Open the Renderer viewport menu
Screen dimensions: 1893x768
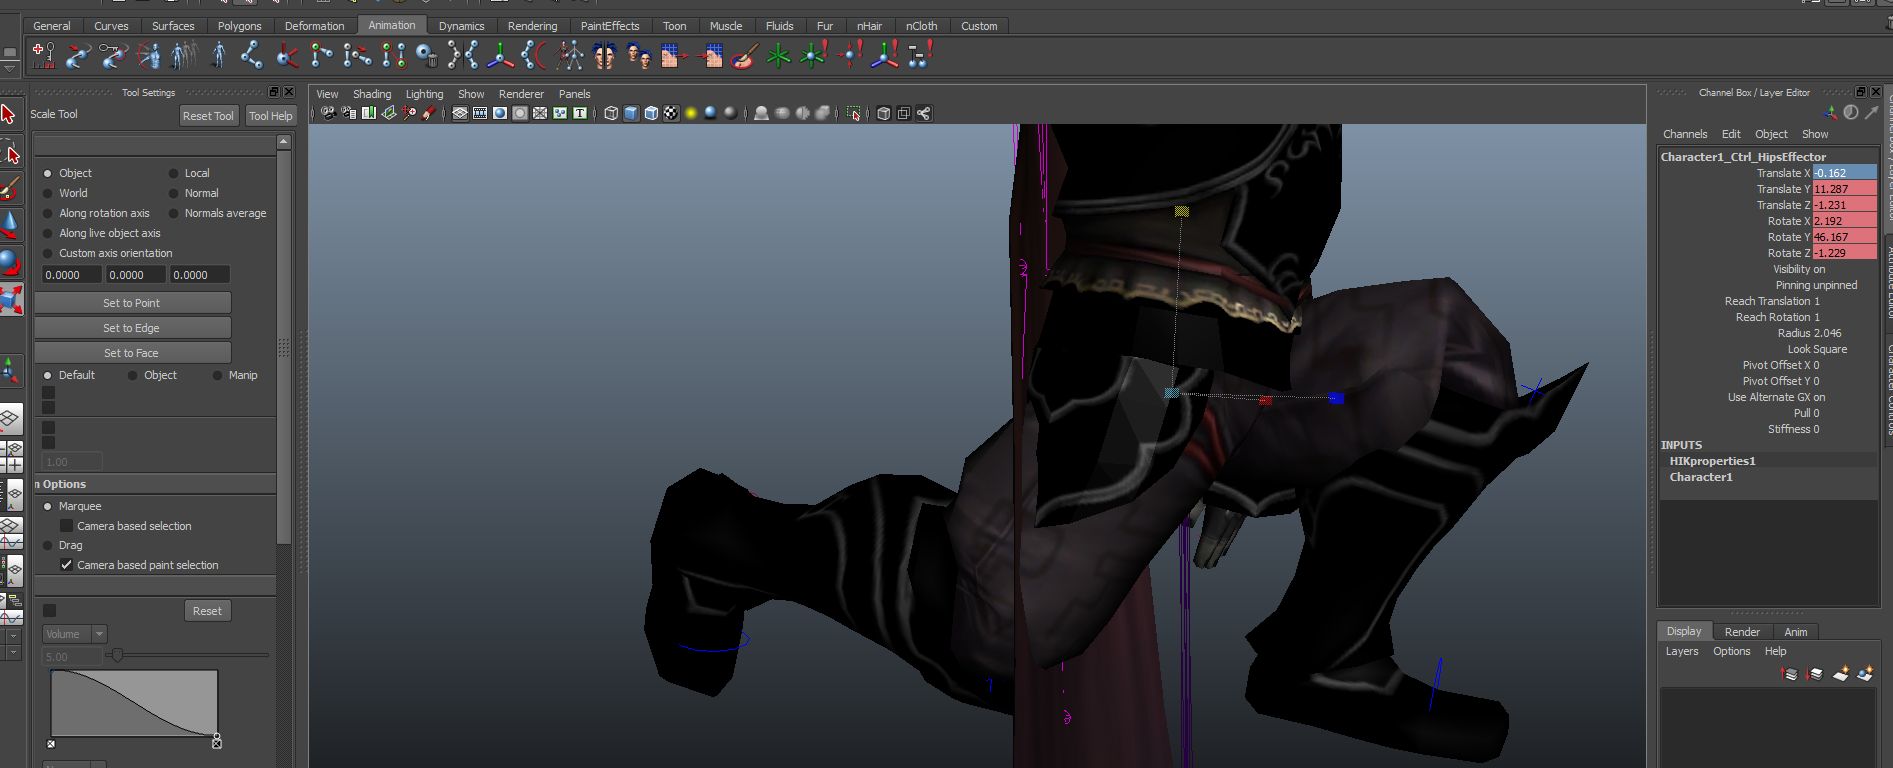coord(521,94)
